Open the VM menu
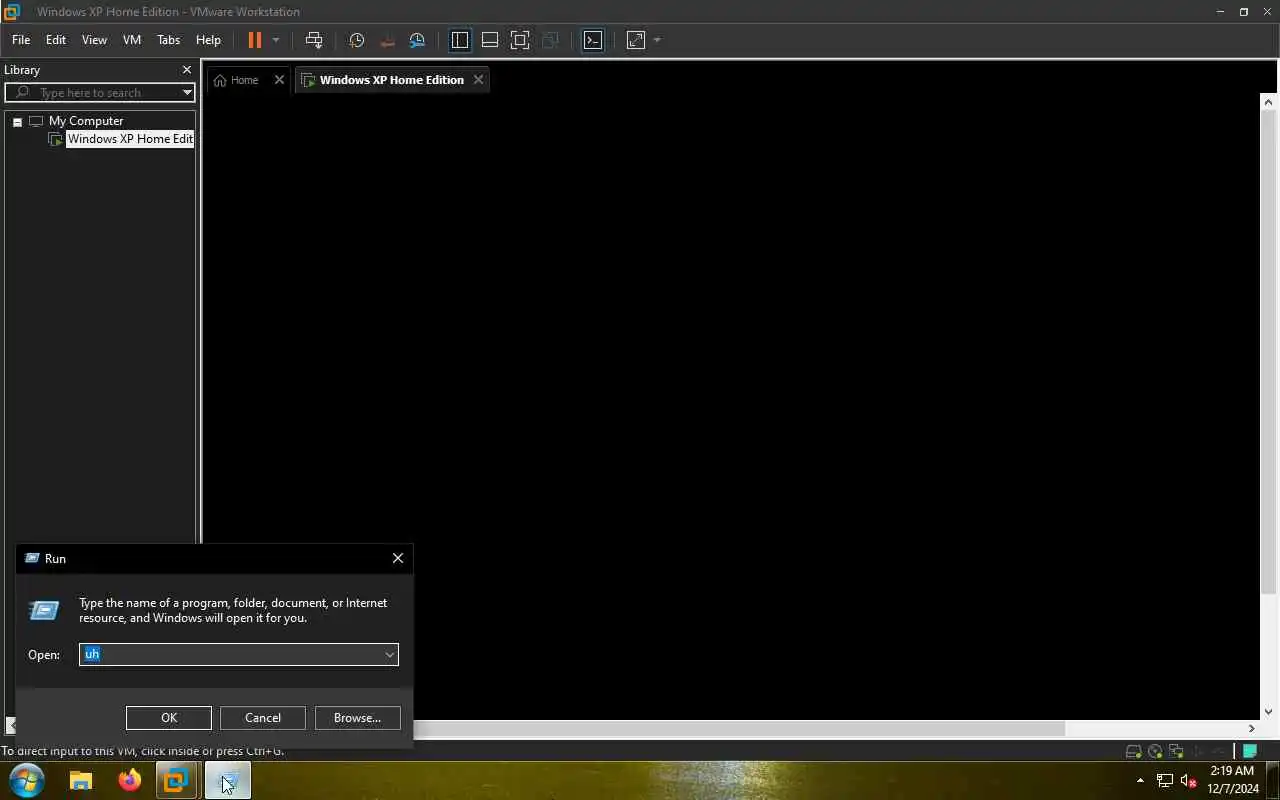This screenshot has height=800, width=1280. 132,40
